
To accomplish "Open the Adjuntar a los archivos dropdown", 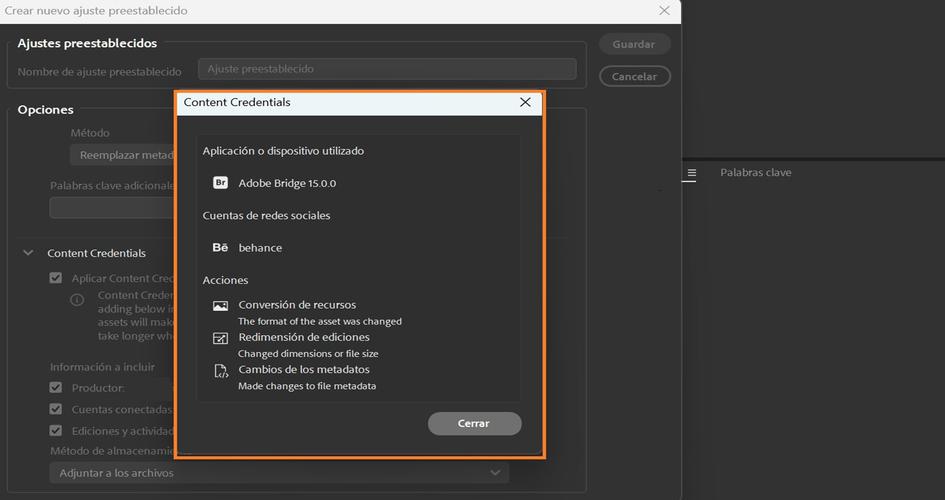I will 280,472.
